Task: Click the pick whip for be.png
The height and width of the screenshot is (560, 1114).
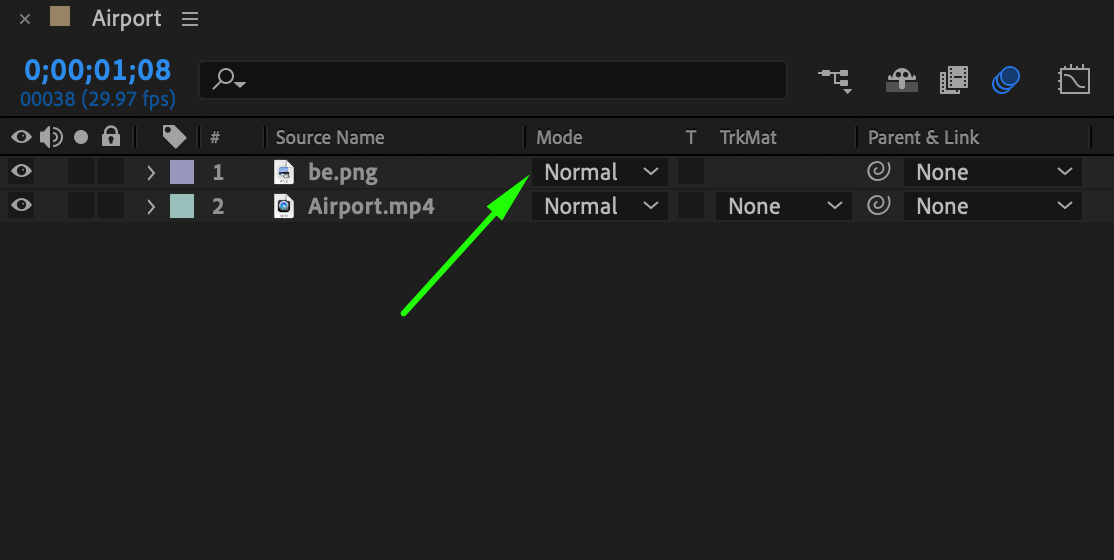Action: click(878, 172)
